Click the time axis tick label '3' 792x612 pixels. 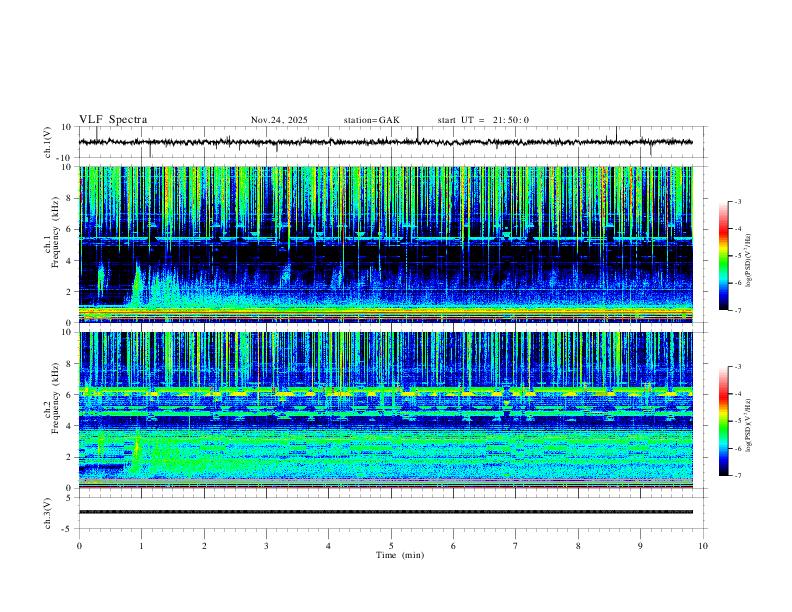266,546
